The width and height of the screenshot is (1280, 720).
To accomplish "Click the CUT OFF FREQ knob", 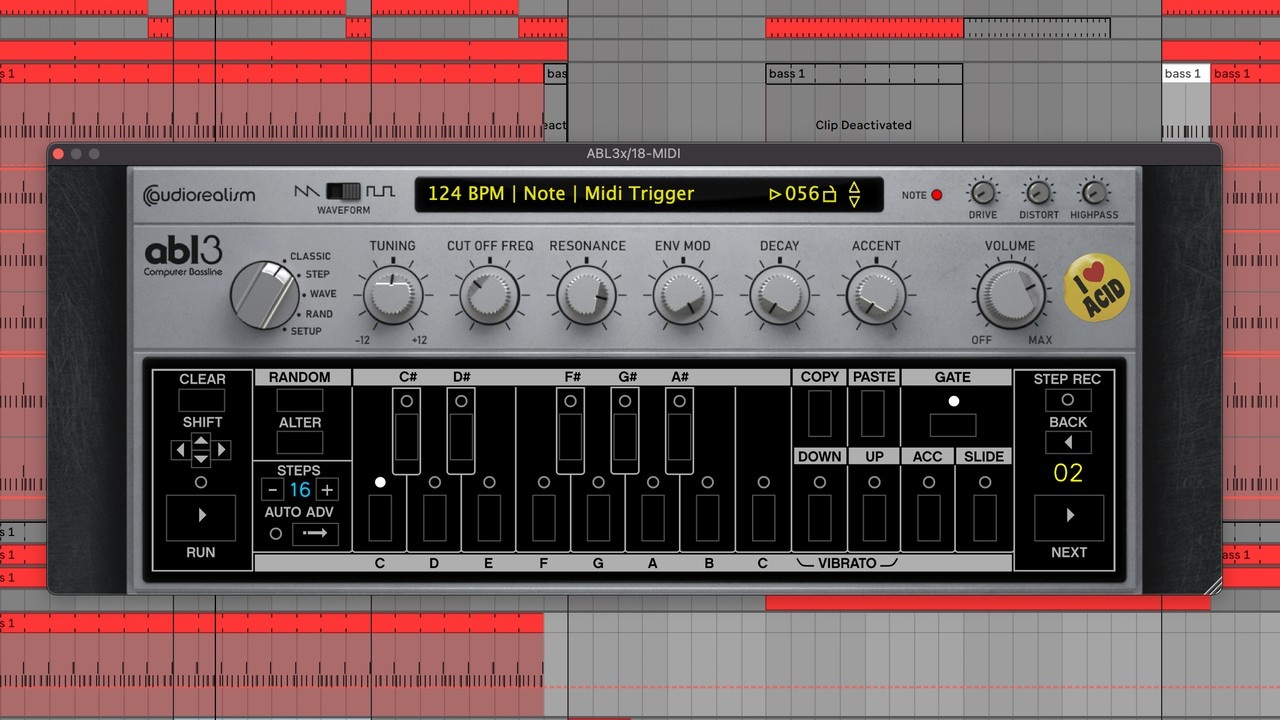I will (490, 297).
